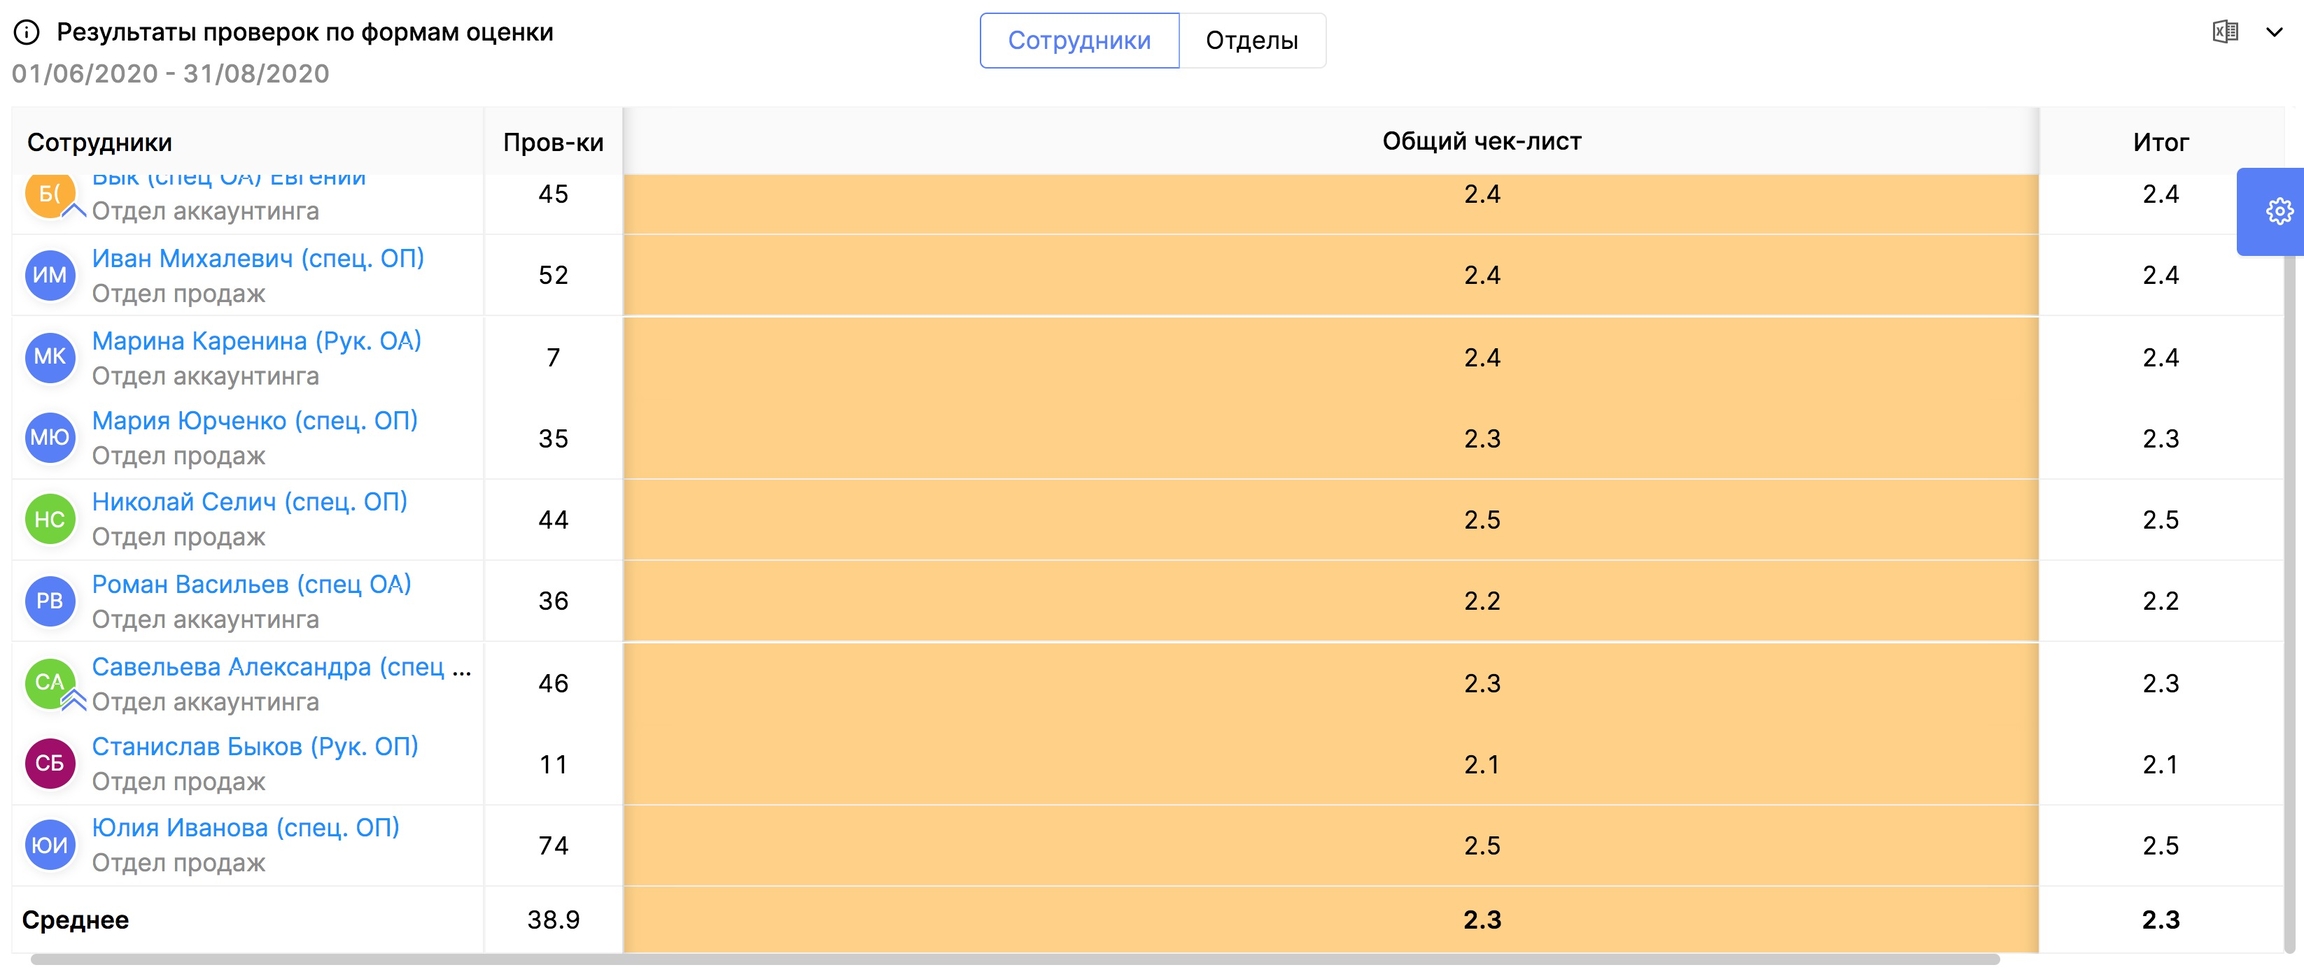Click the ИМ avatar for Иван Михалевич
This screenshot has height=972, width=2304.
(50, 276)
